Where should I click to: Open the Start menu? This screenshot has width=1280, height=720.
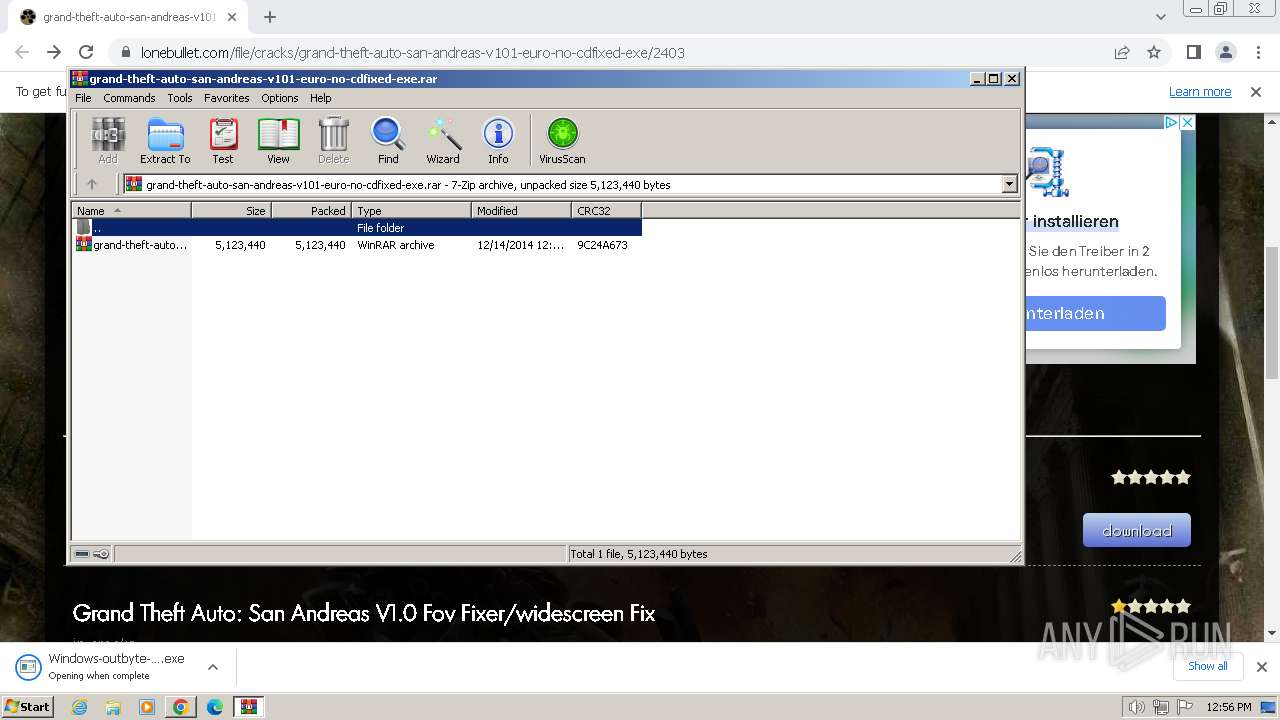(28, 706)
